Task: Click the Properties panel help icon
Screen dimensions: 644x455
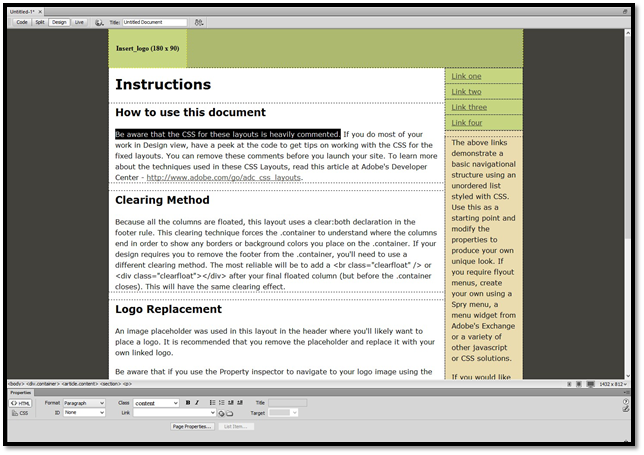Action: (x=626, y=402)
